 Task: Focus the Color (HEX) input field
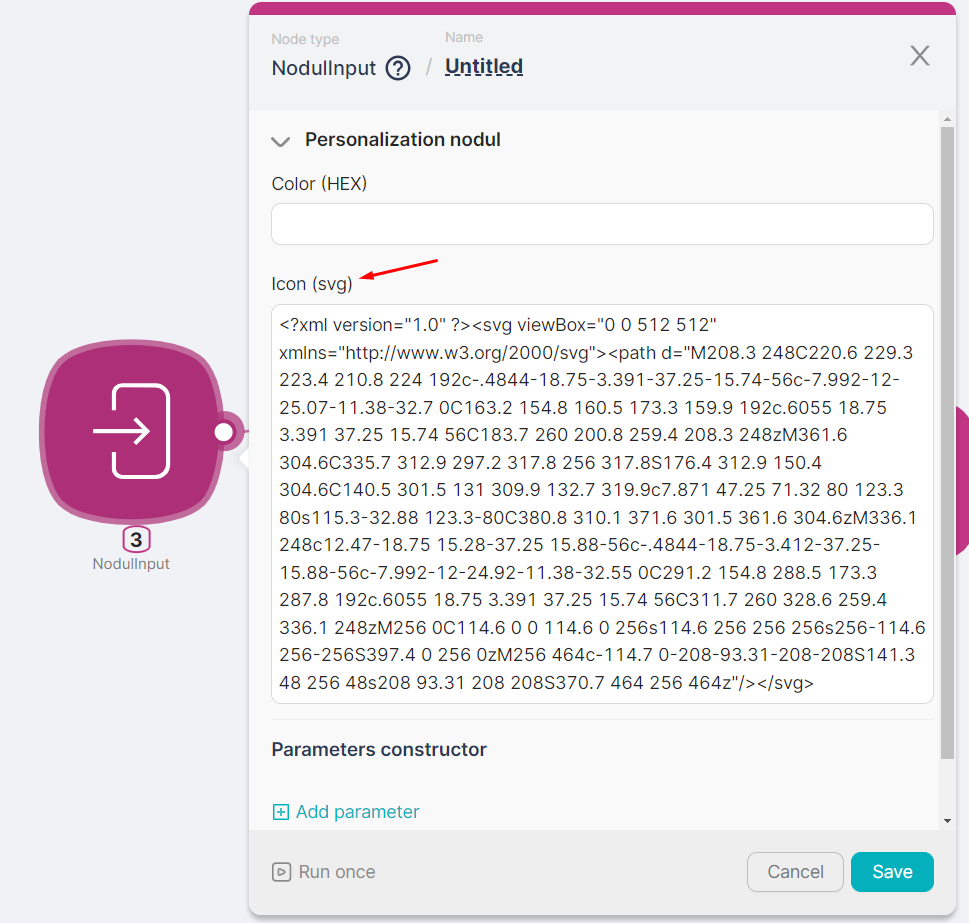(x=602, y=224)
